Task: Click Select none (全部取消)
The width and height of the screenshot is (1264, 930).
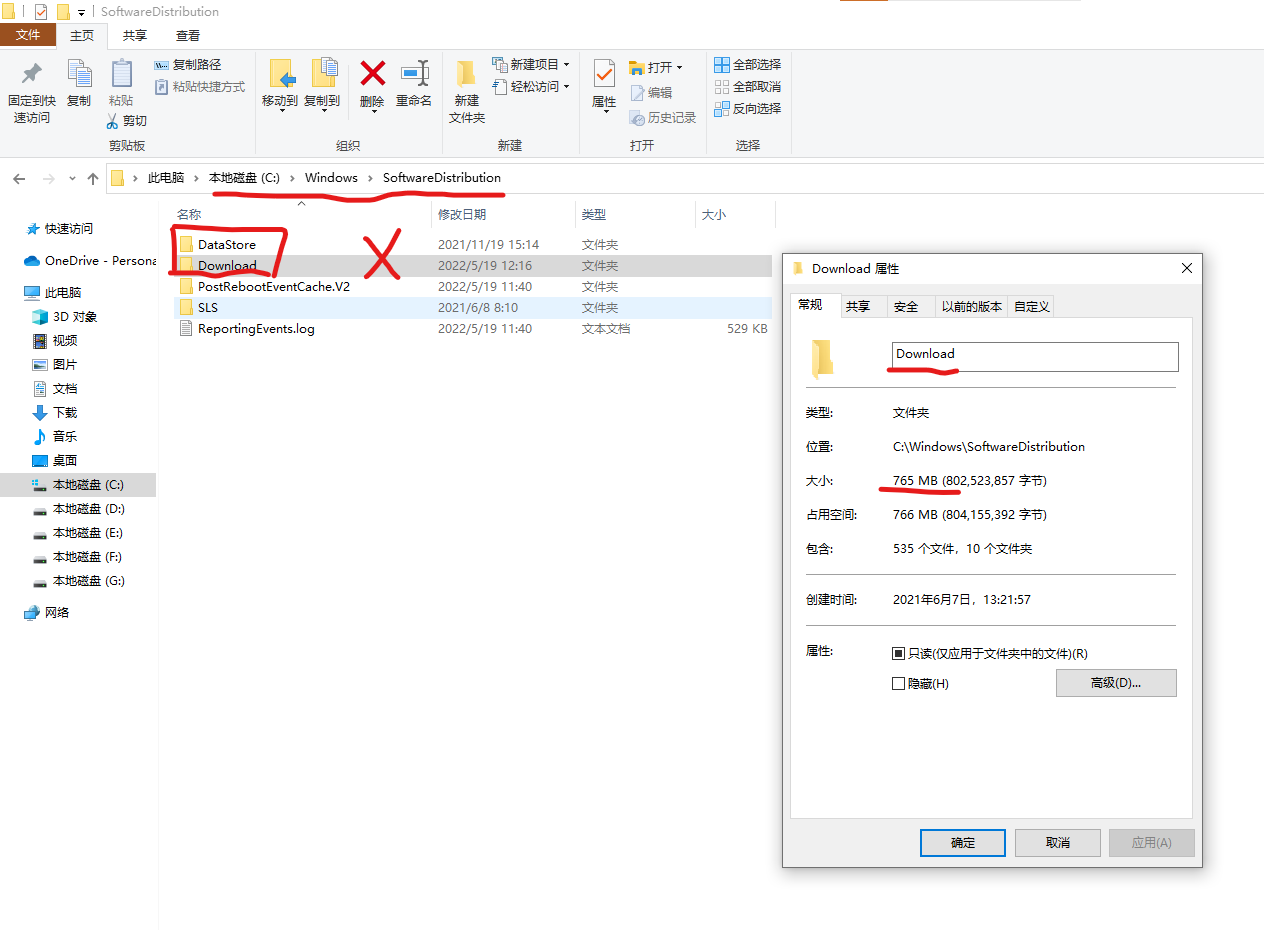Action: [747, 87]
